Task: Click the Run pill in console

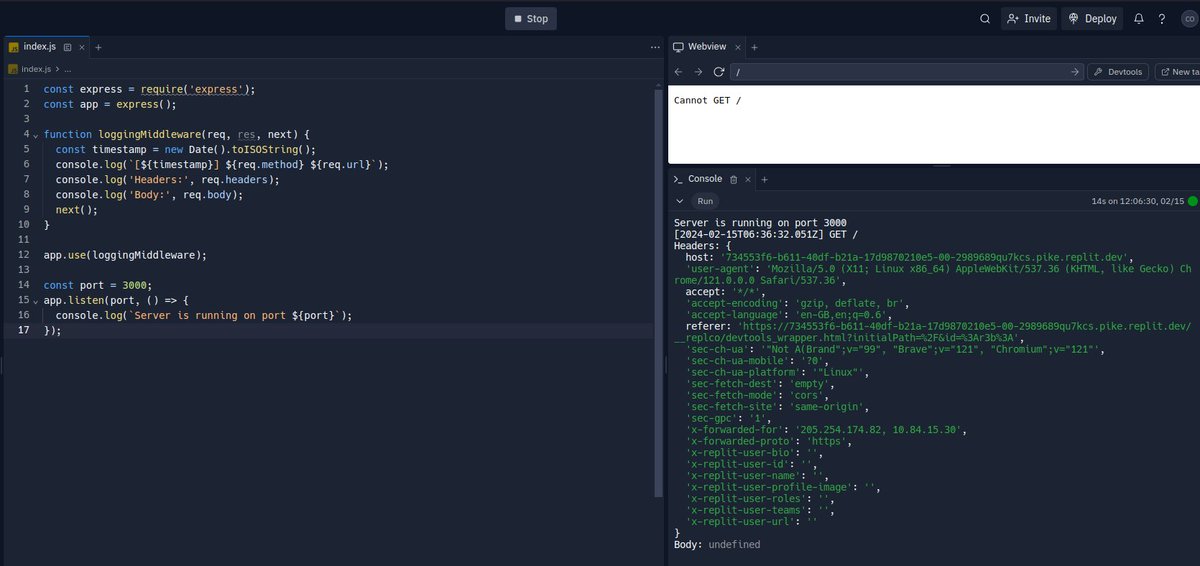Action: click(705, 201)
